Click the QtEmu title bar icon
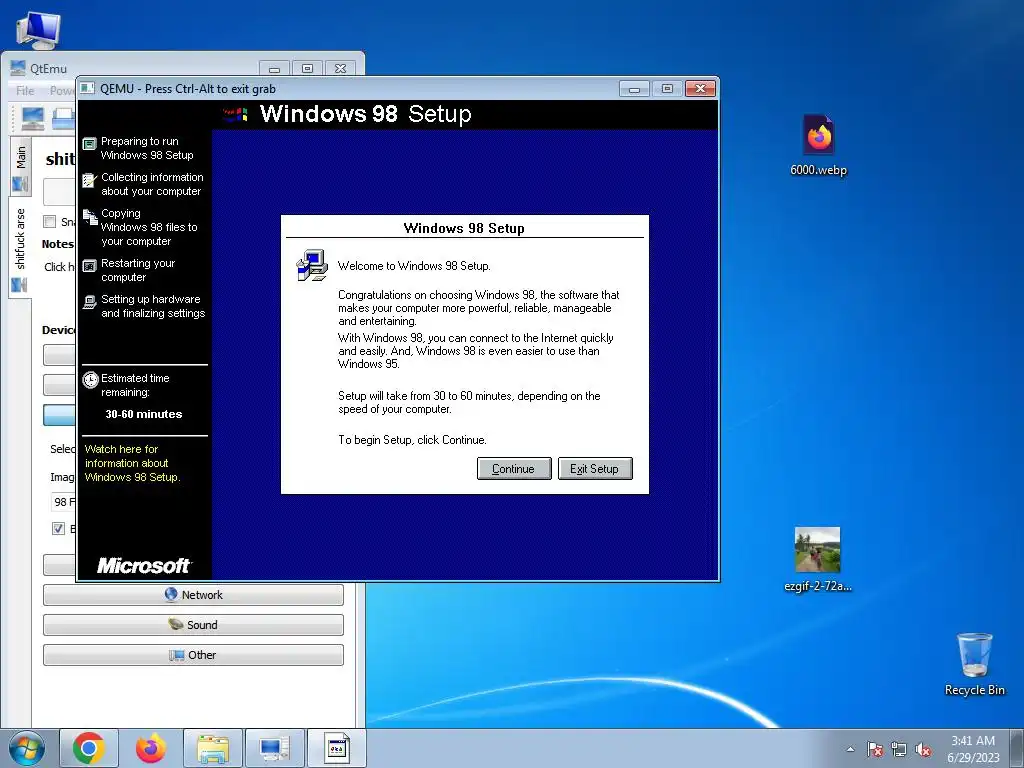 (18, 68)
